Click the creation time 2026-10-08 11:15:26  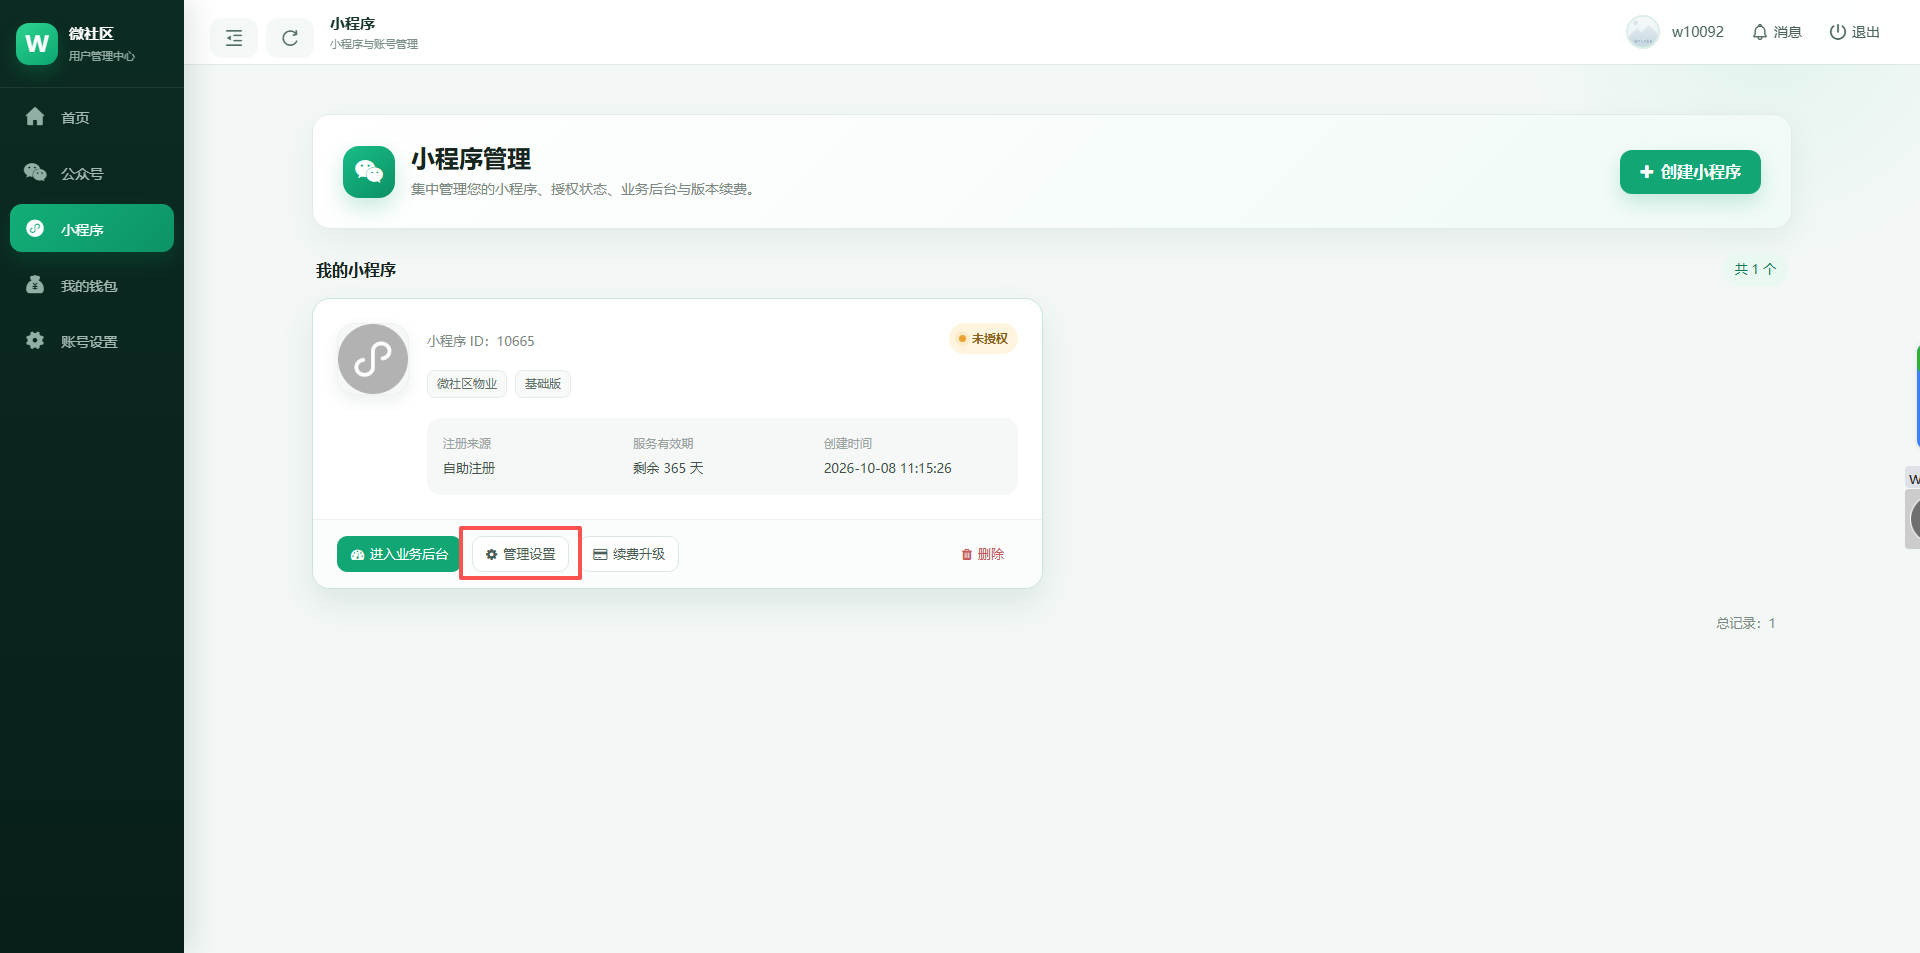(x=888, y=468)
